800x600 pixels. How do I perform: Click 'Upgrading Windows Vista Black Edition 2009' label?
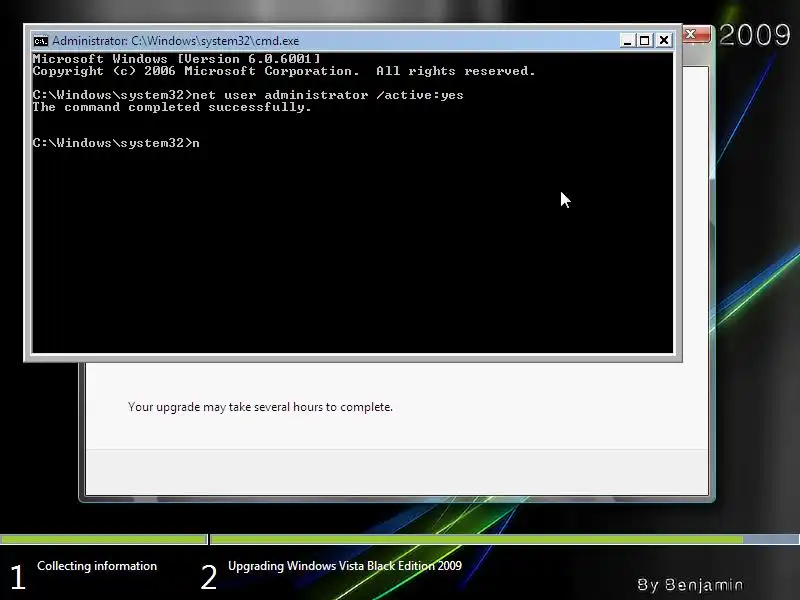click(345, 566)
